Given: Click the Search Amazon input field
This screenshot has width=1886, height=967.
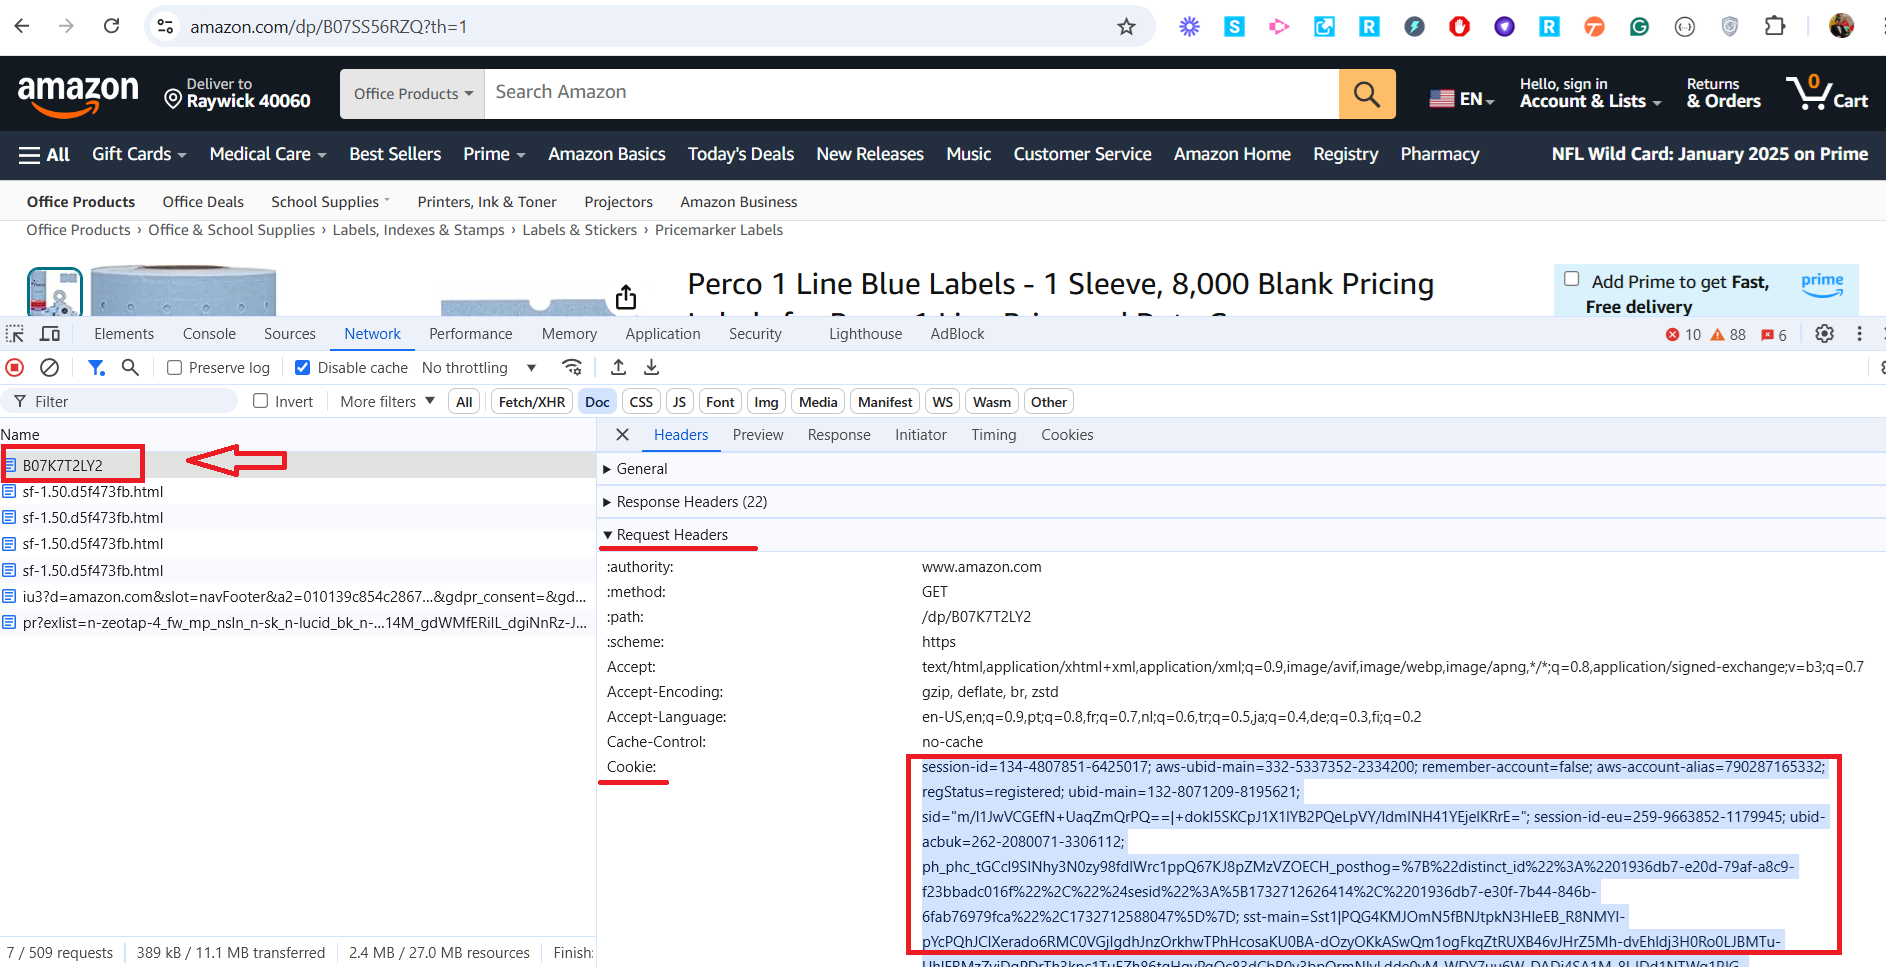Looking at the screenshot, I should point(912,94).
